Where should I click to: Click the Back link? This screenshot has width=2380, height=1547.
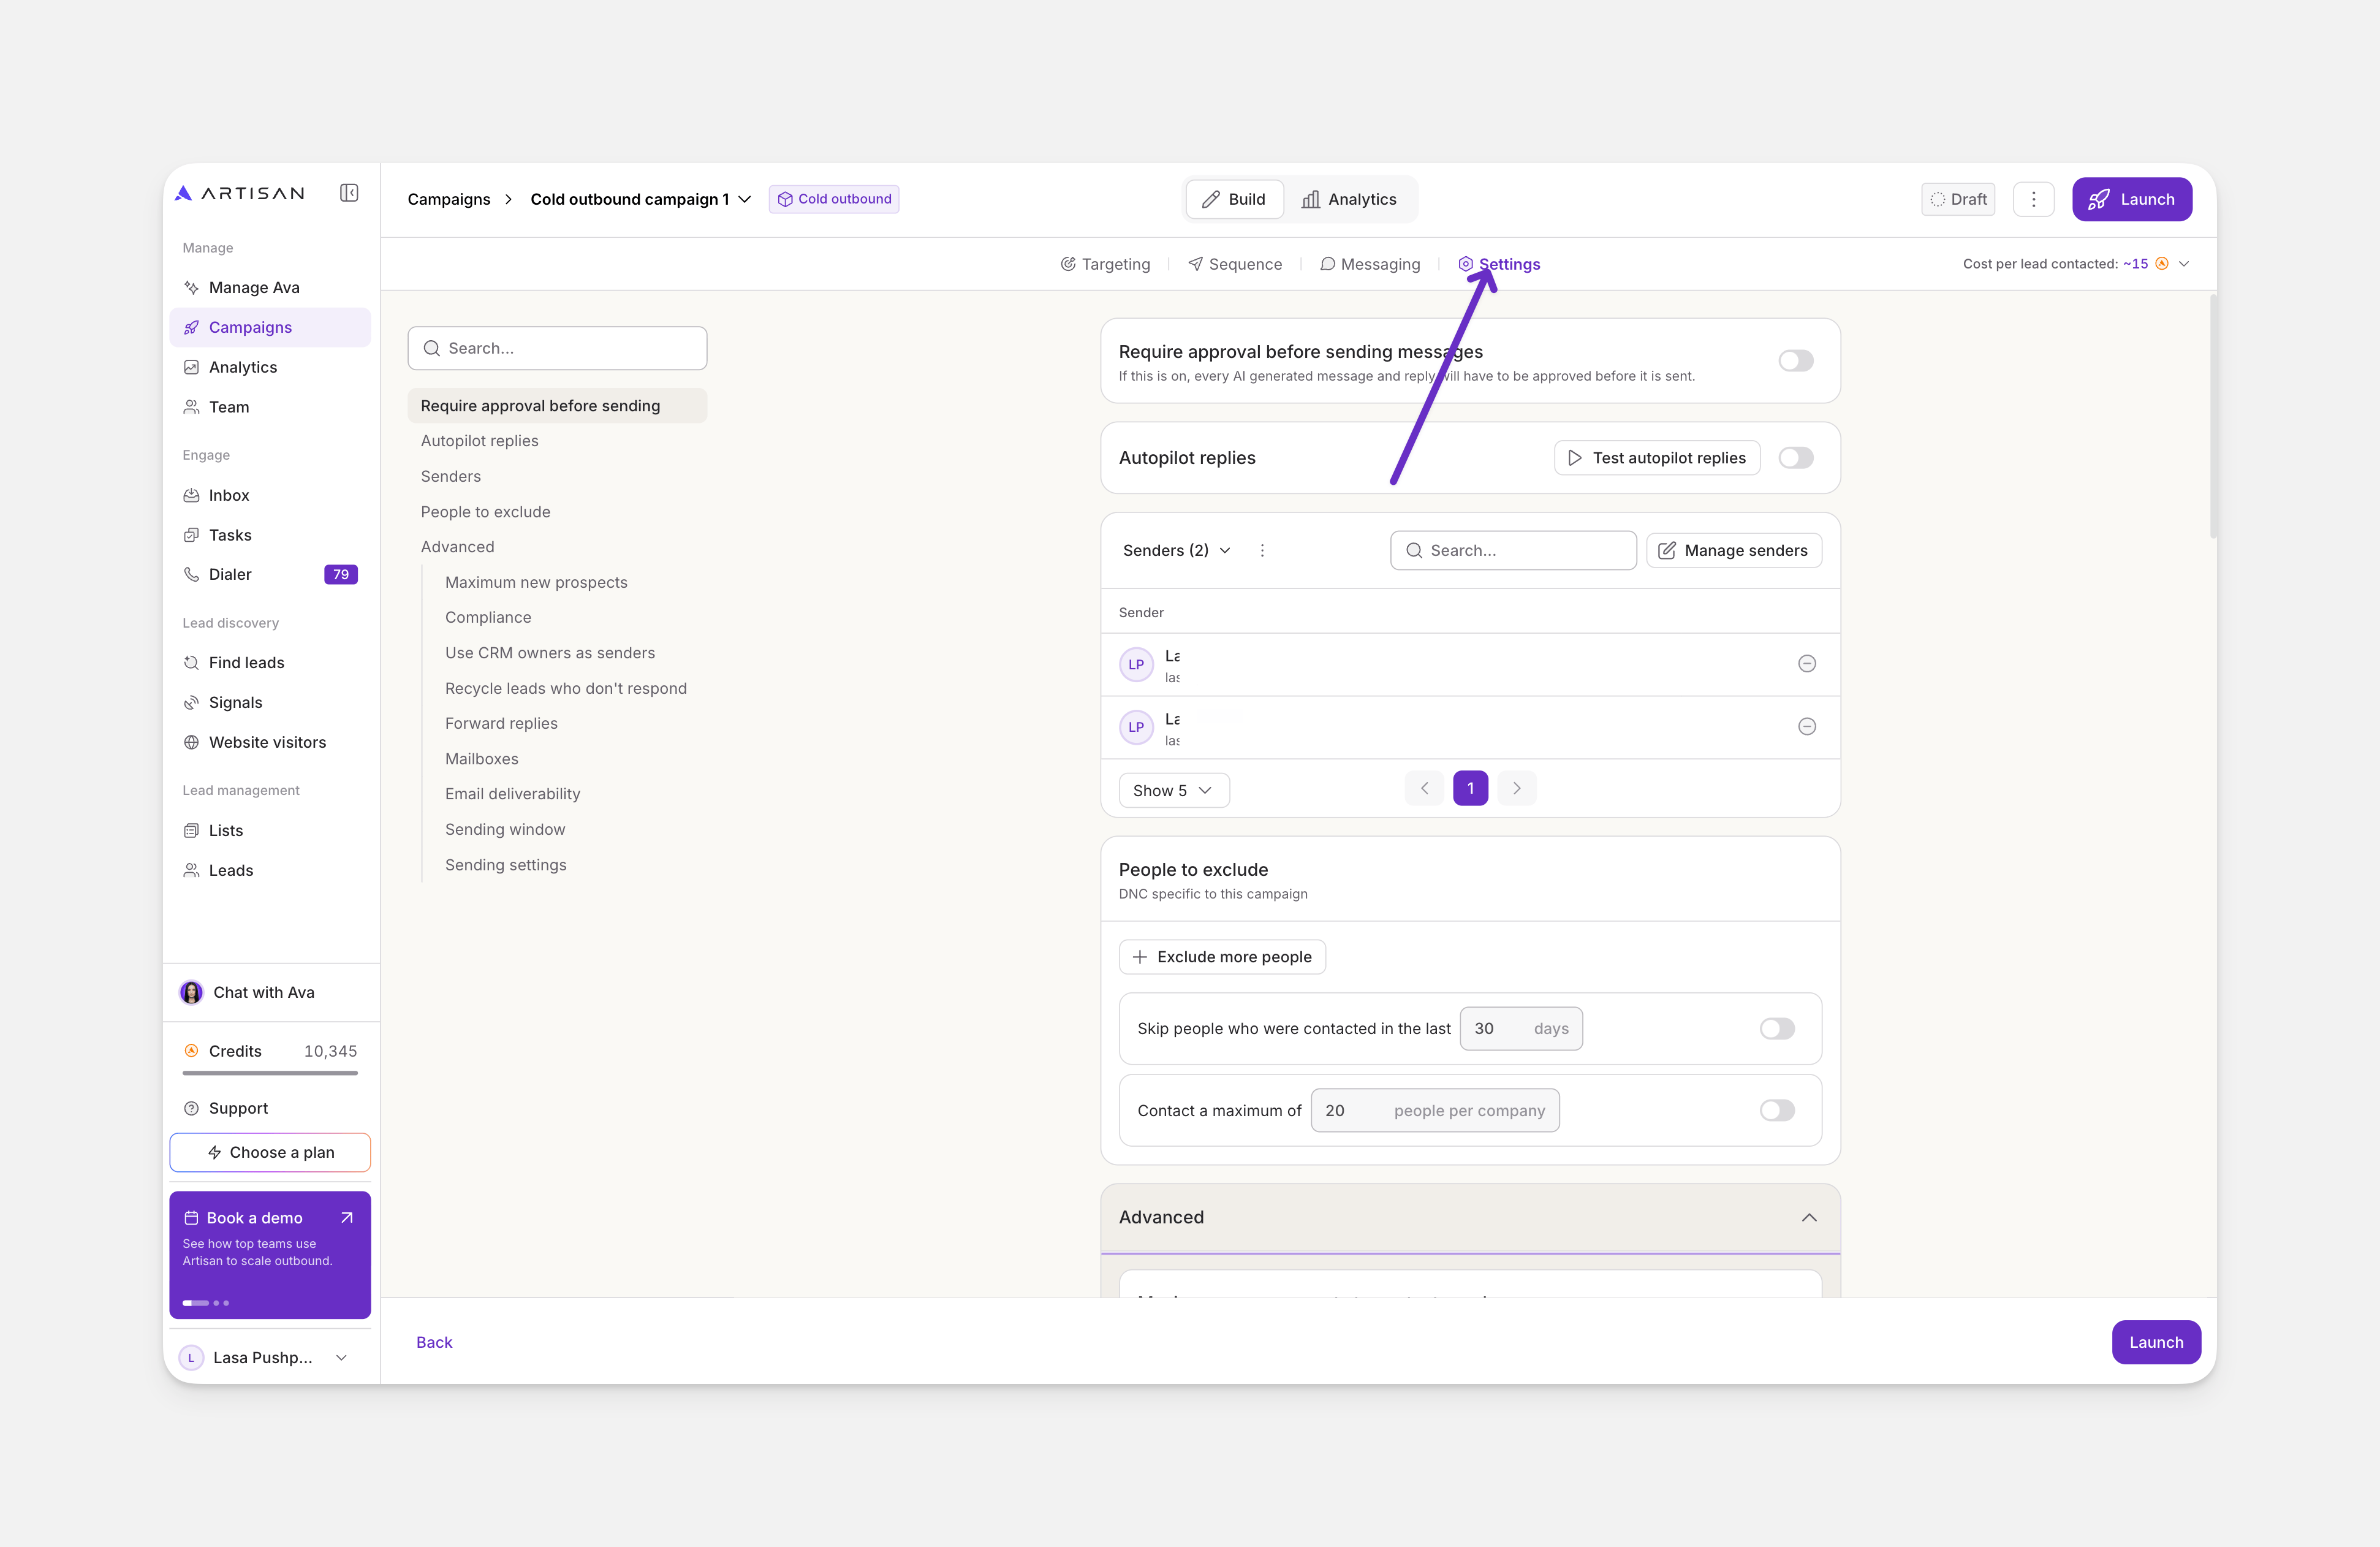point(434,1343)
